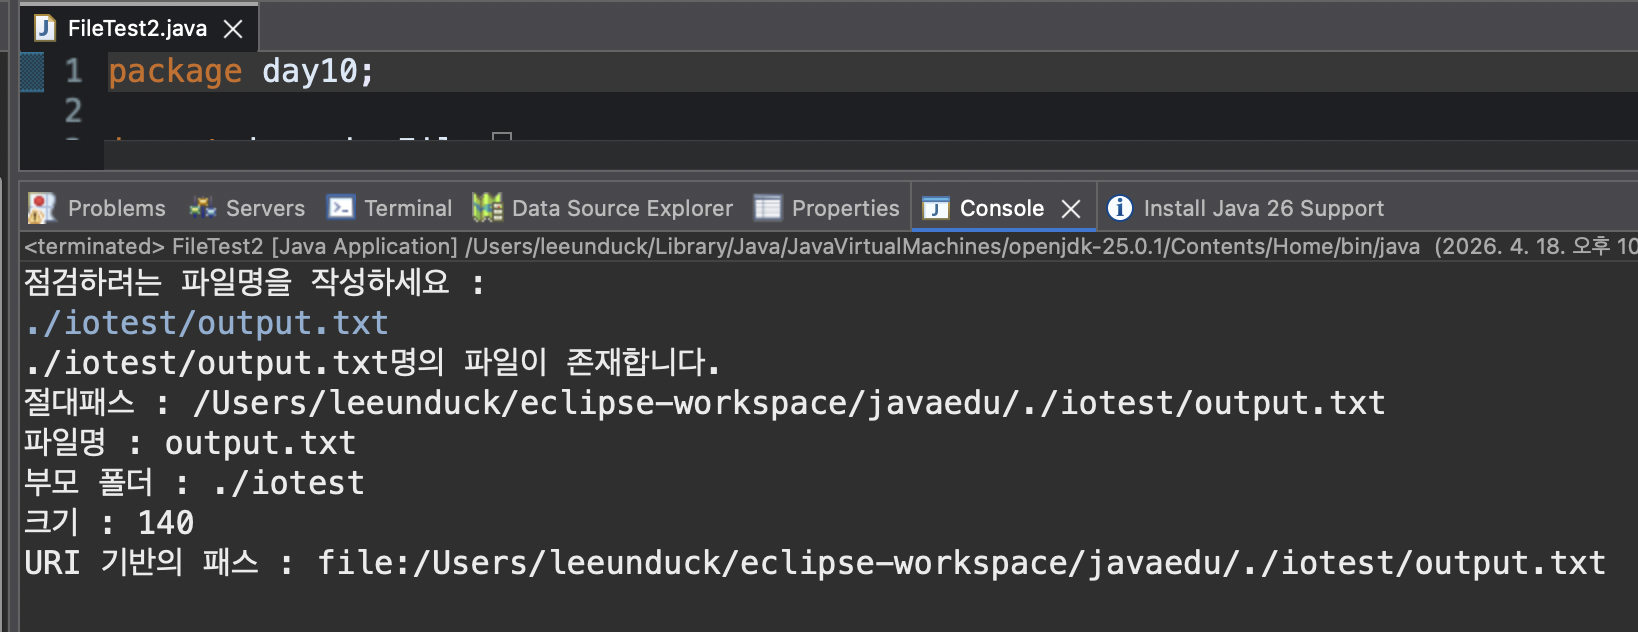The image size is (1638, 632).
Task: Switch to the Servers tab
Action: pos(247,208)
